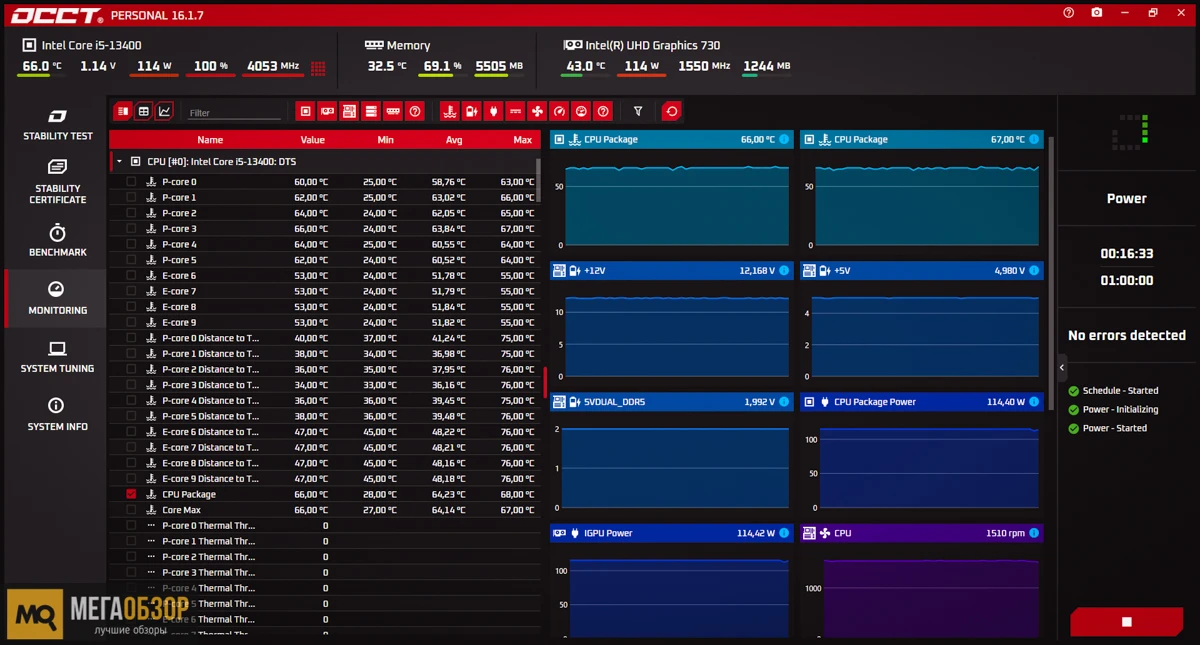Toggle the temperature sensor filter icon
Screen dimensions: 1200x645
pyautogui.click(x=450, y=111)
